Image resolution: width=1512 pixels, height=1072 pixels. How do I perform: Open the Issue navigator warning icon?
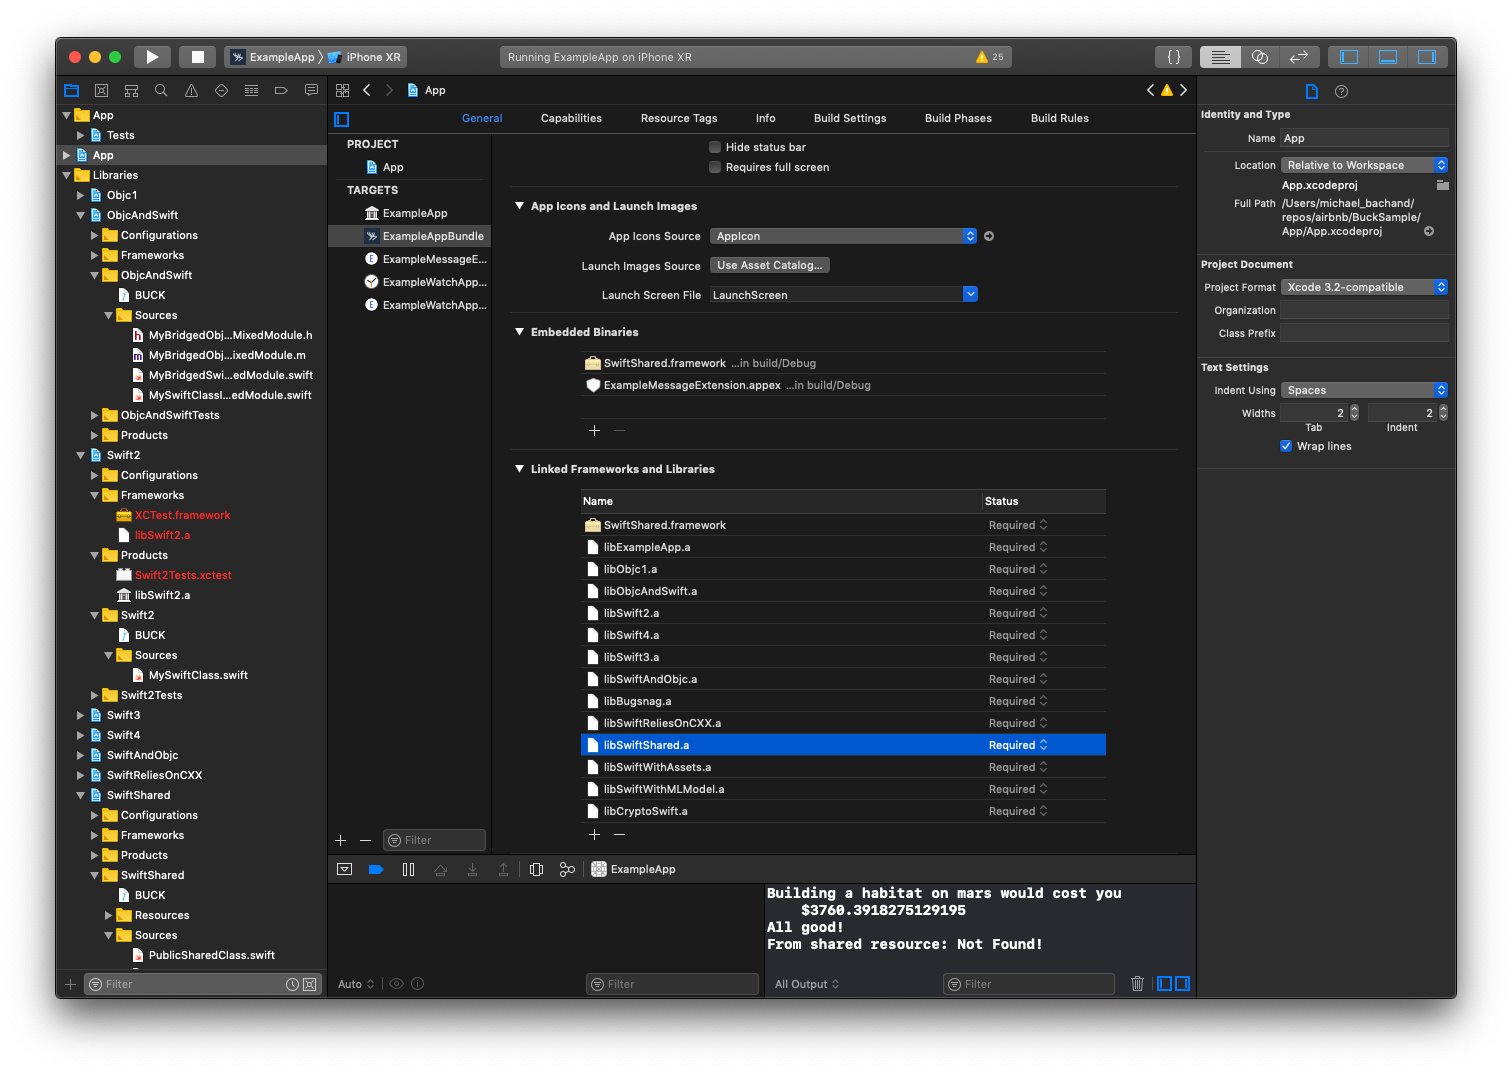[x=191, y=90]
